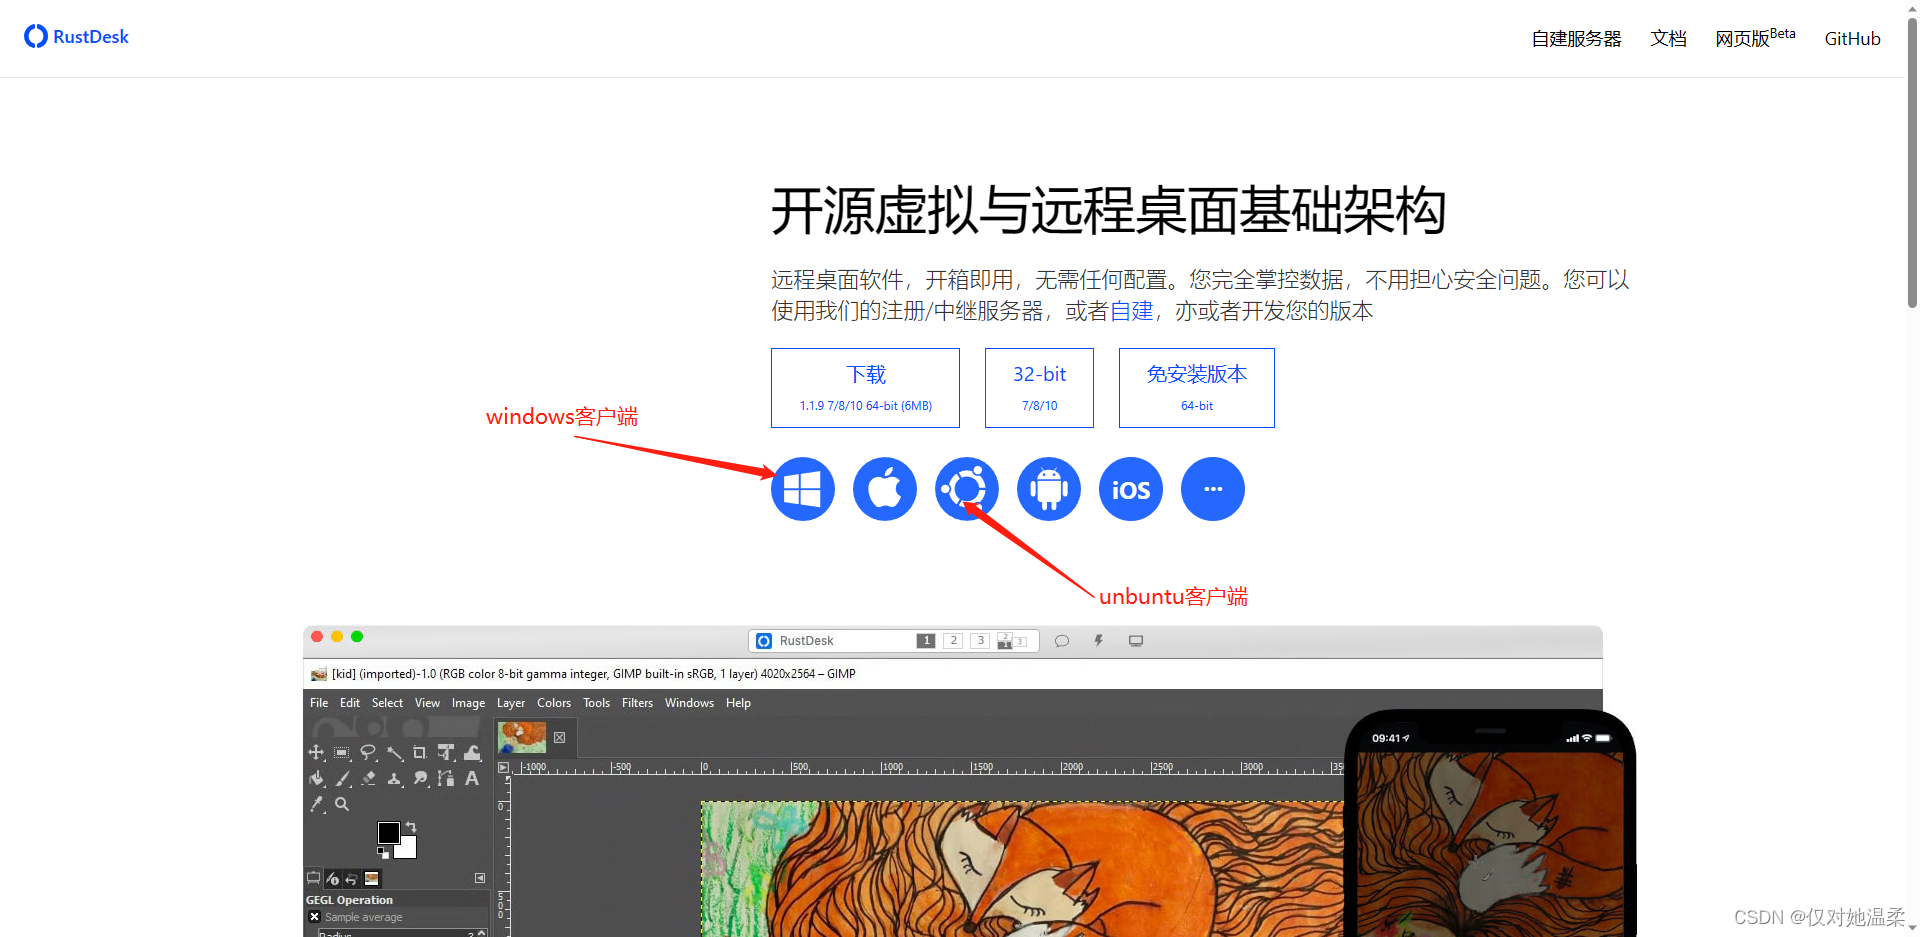
Task: Open the chat bubble icon in RustDesk toolbar
Action: [x=1062, y=641]
